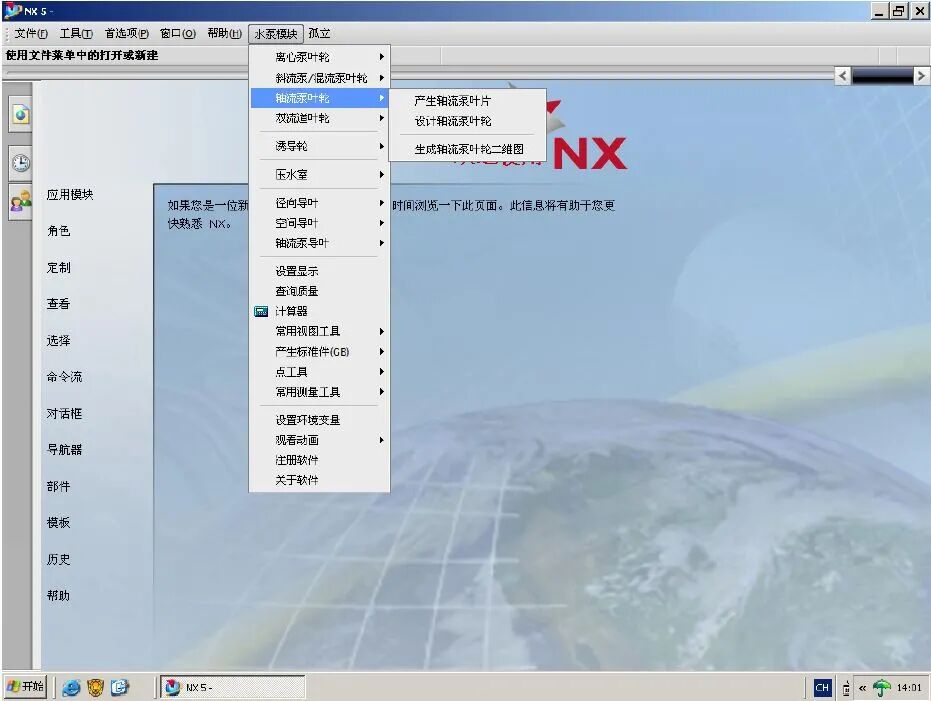This screenshot has height=701, width=931.
Task: Expand submenu arrow of 离心泵叶轮
Action: [x=382, y=57]
